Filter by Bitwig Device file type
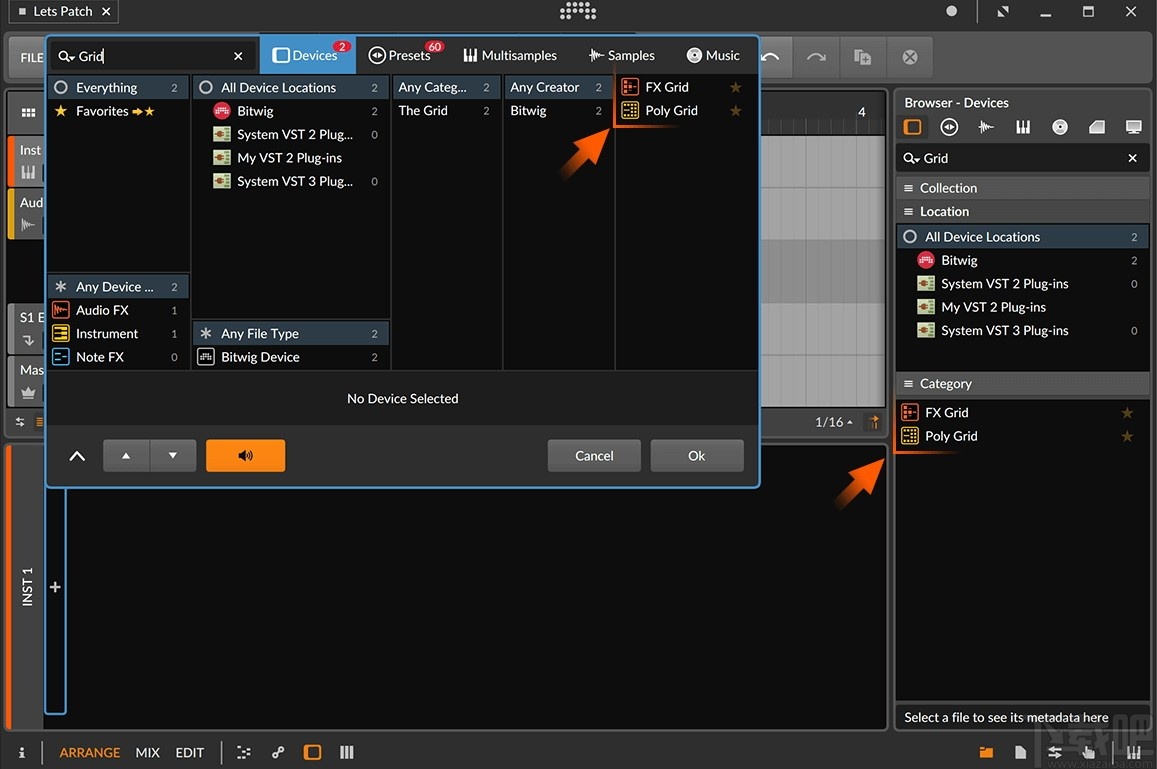The image size is (1157, 769). 291,357
